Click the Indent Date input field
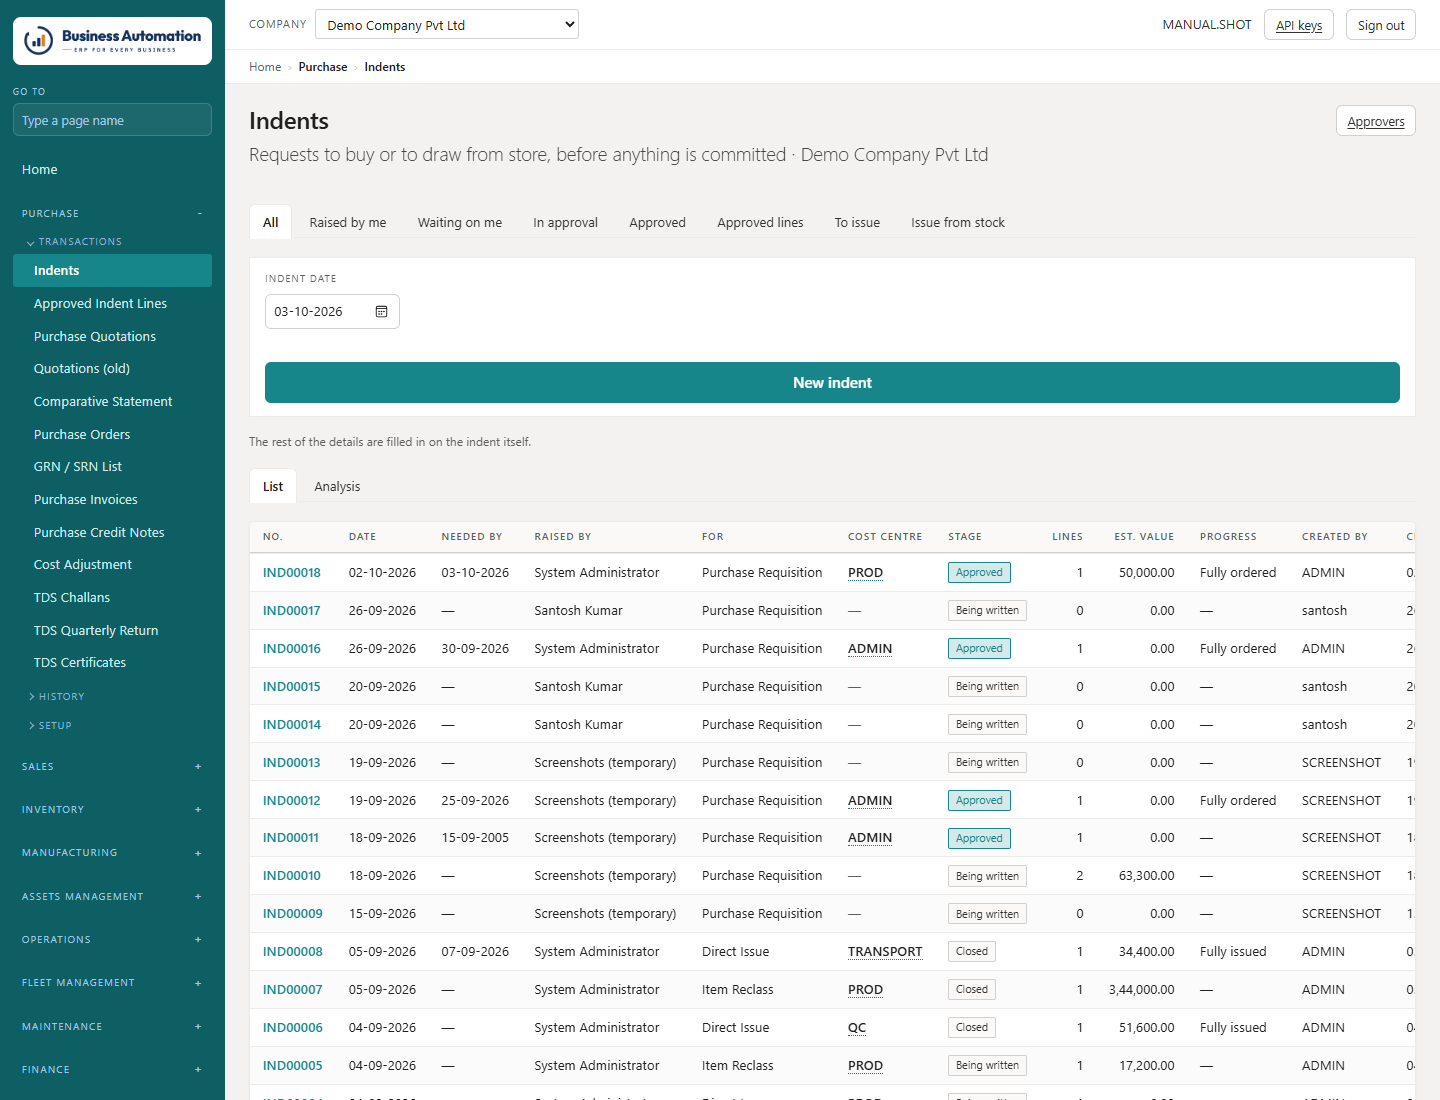The height and width of the screenshot is (1100, 1440). [332, 312]
